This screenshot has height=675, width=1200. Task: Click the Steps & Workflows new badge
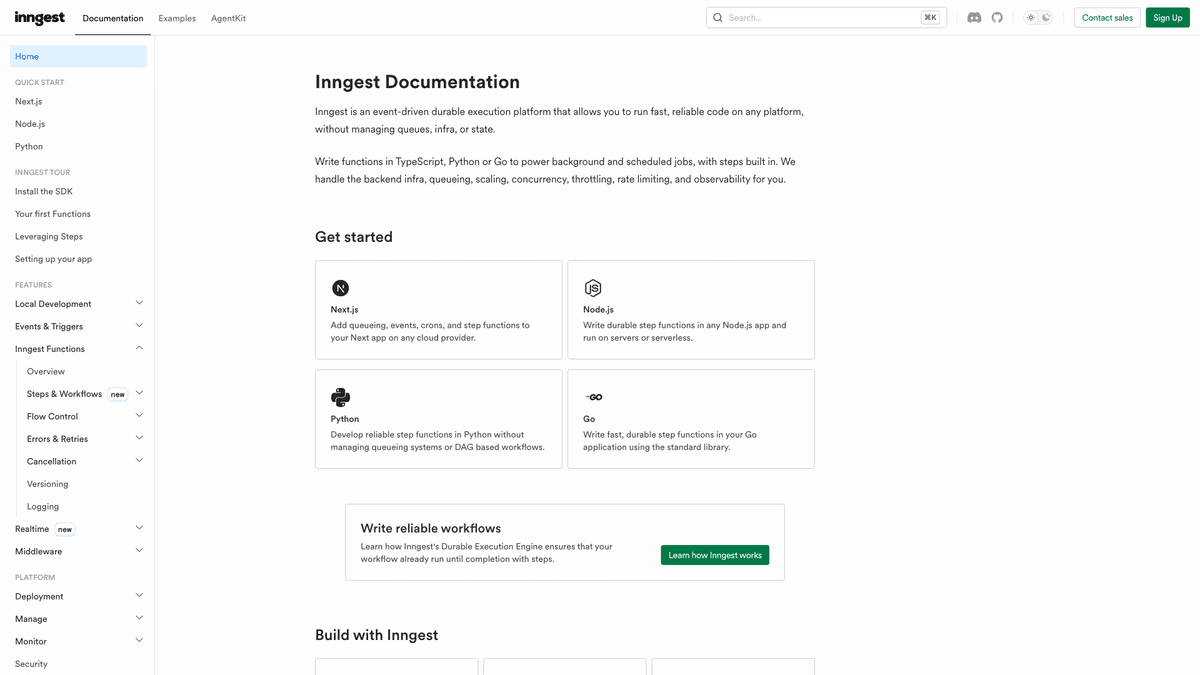point(118,394)
